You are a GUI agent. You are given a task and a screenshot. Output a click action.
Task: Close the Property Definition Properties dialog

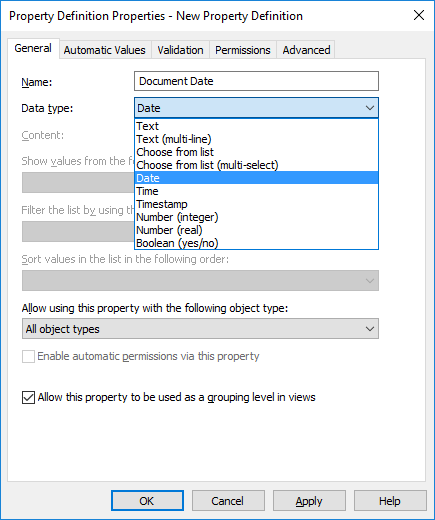[x=419, y=15]
